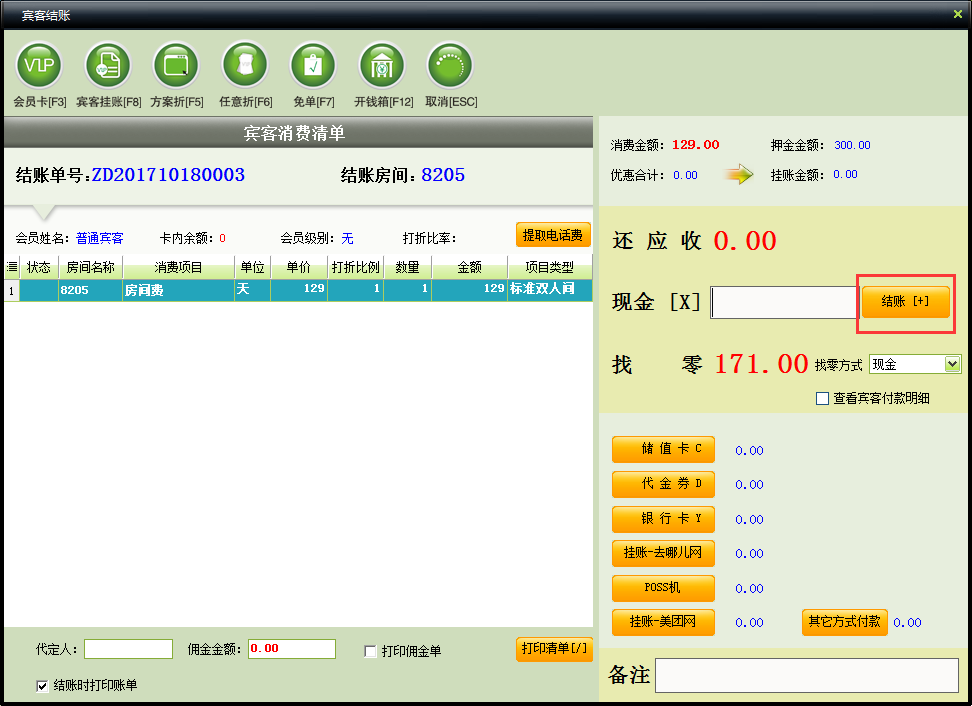Select the 银行卡 Y payment button
972x706 pixels.
(663, 519)
